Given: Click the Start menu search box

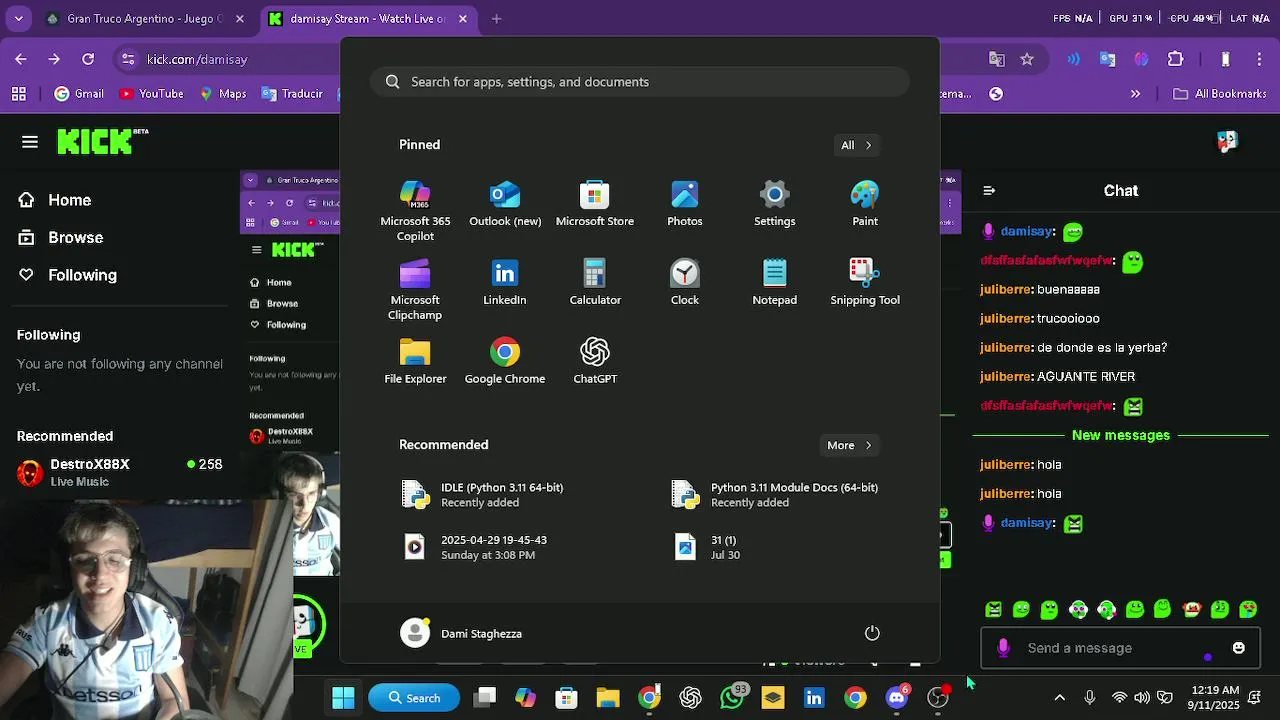Looking at the screenshot, I should [640, 82].
